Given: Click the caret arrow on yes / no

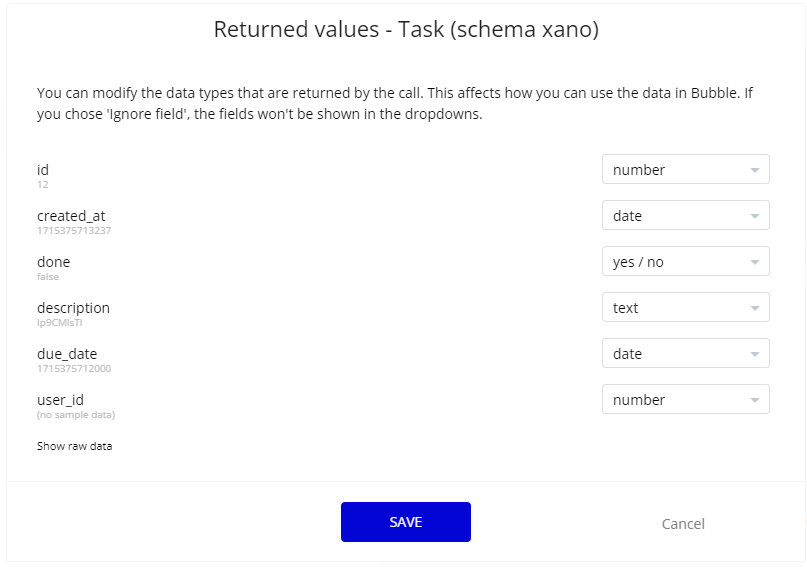Looking at the screenshot, I should click(755, 263).
